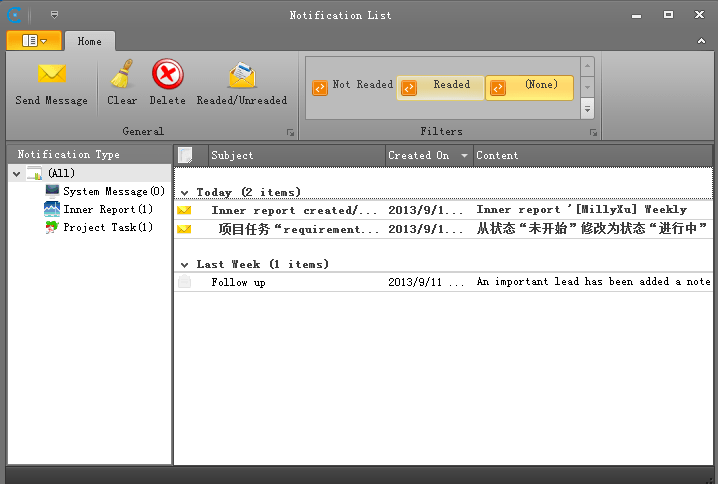Select System Message in the notification tree
Viewport: 718px width, 484px height.
coord(112,191)
